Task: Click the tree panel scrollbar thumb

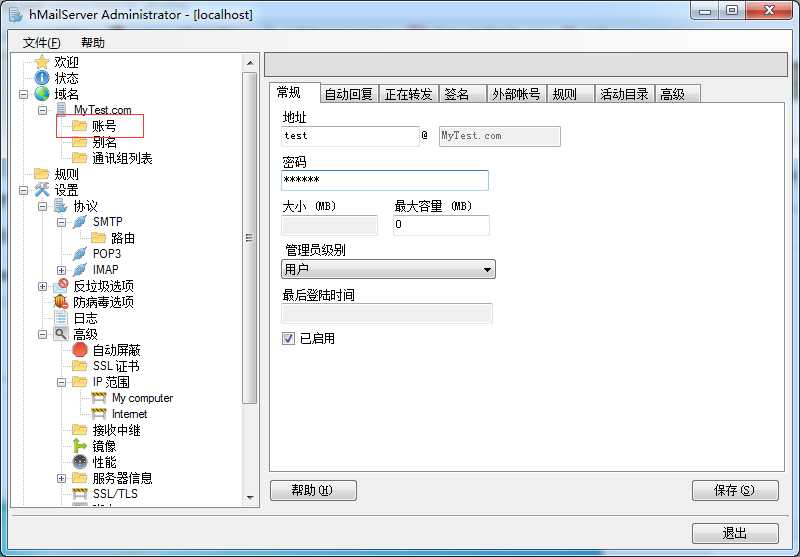Action: click(x=249, y=238)
